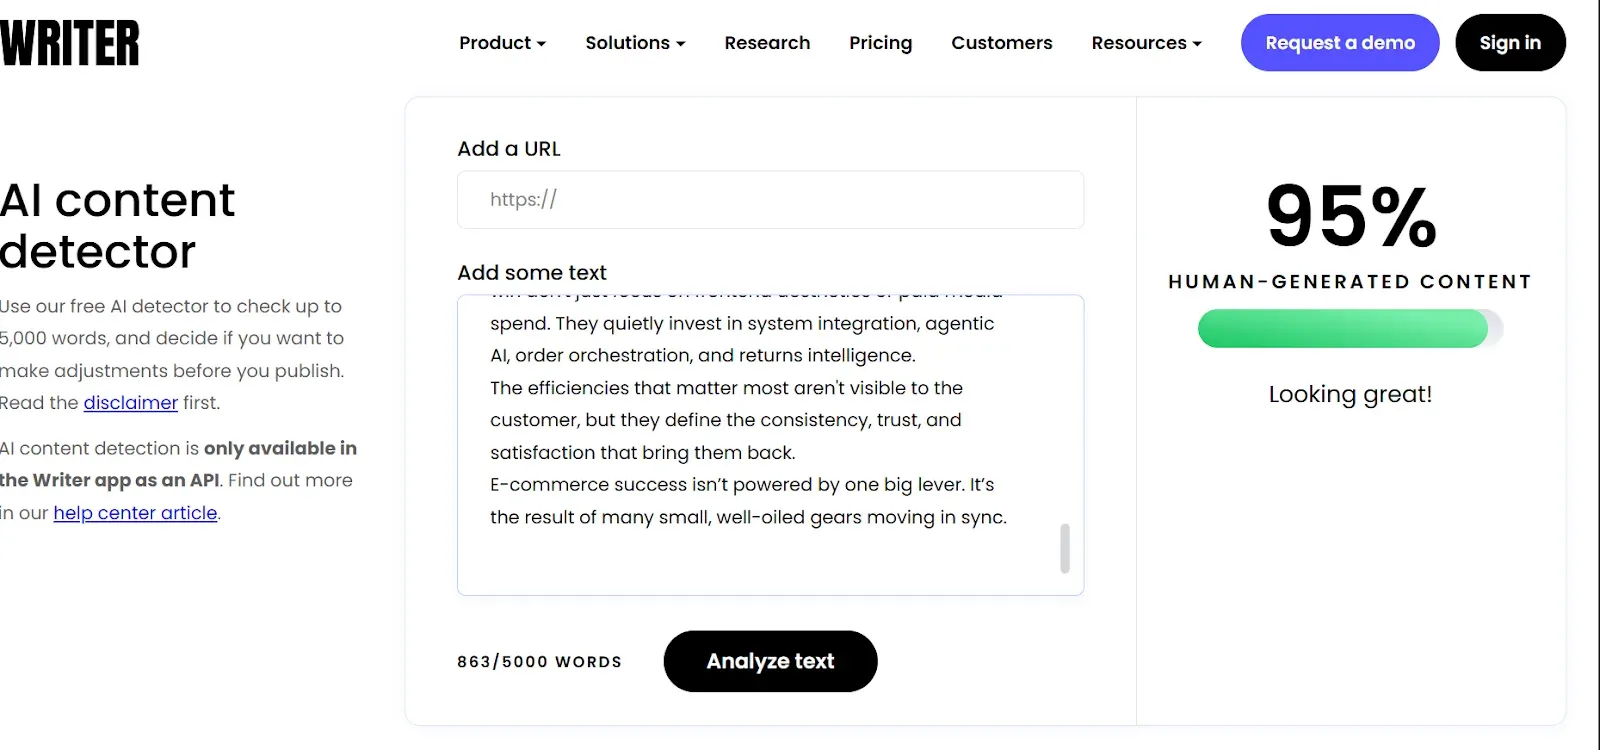Click the WRITER logo
The width and height of the screenshot is (1600, 750).
click(x=70, y=42)
